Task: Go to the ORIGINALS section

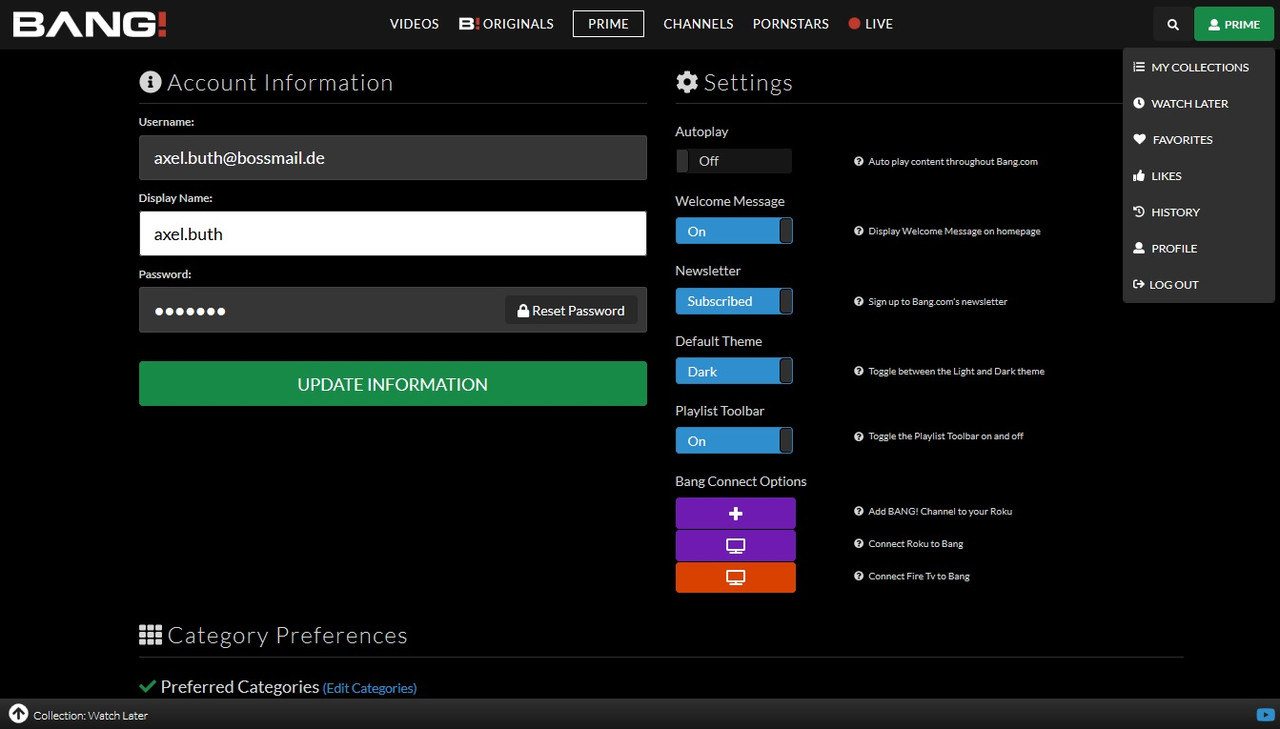Action: [x=506, y=24]
